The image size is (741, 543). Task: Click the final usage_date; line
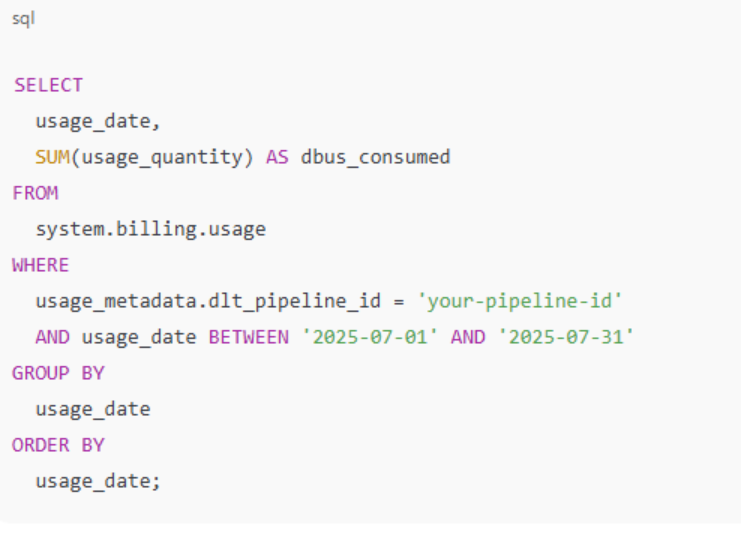pyautogui.click(x=98, y=481)
